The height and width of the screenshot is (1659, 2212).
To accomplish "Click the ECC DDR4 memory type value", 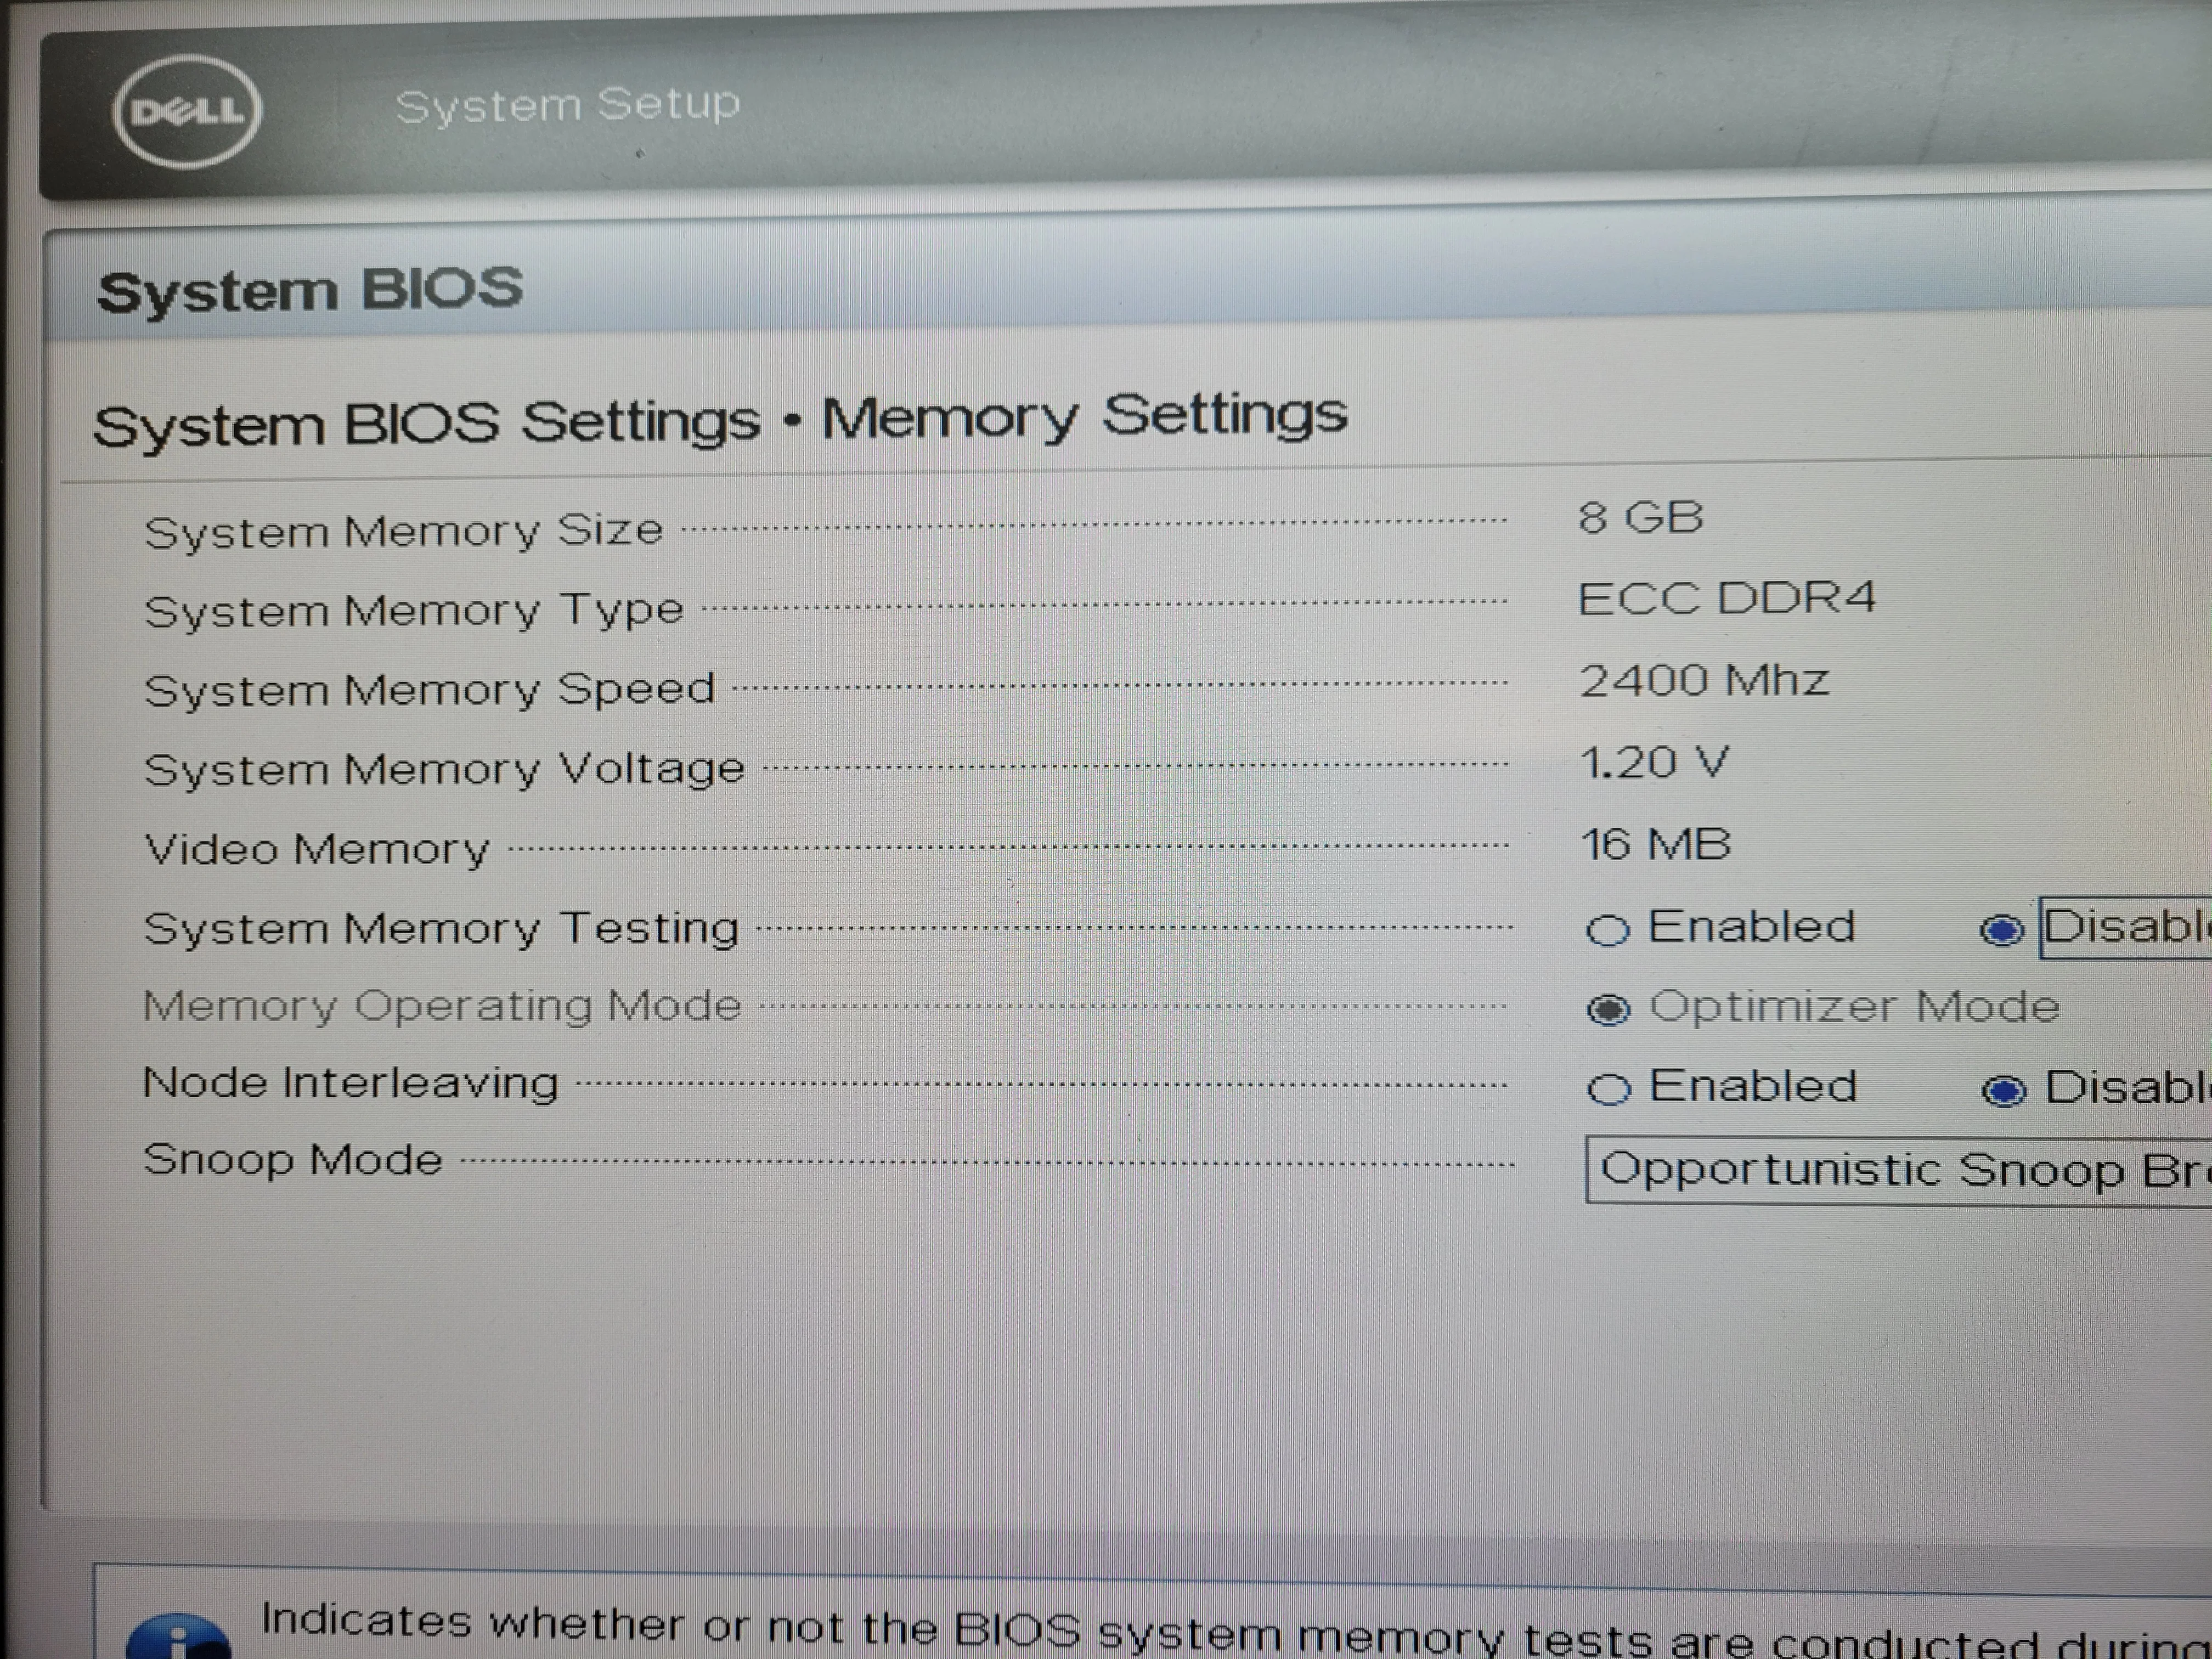I will [x=1727, y=598].
